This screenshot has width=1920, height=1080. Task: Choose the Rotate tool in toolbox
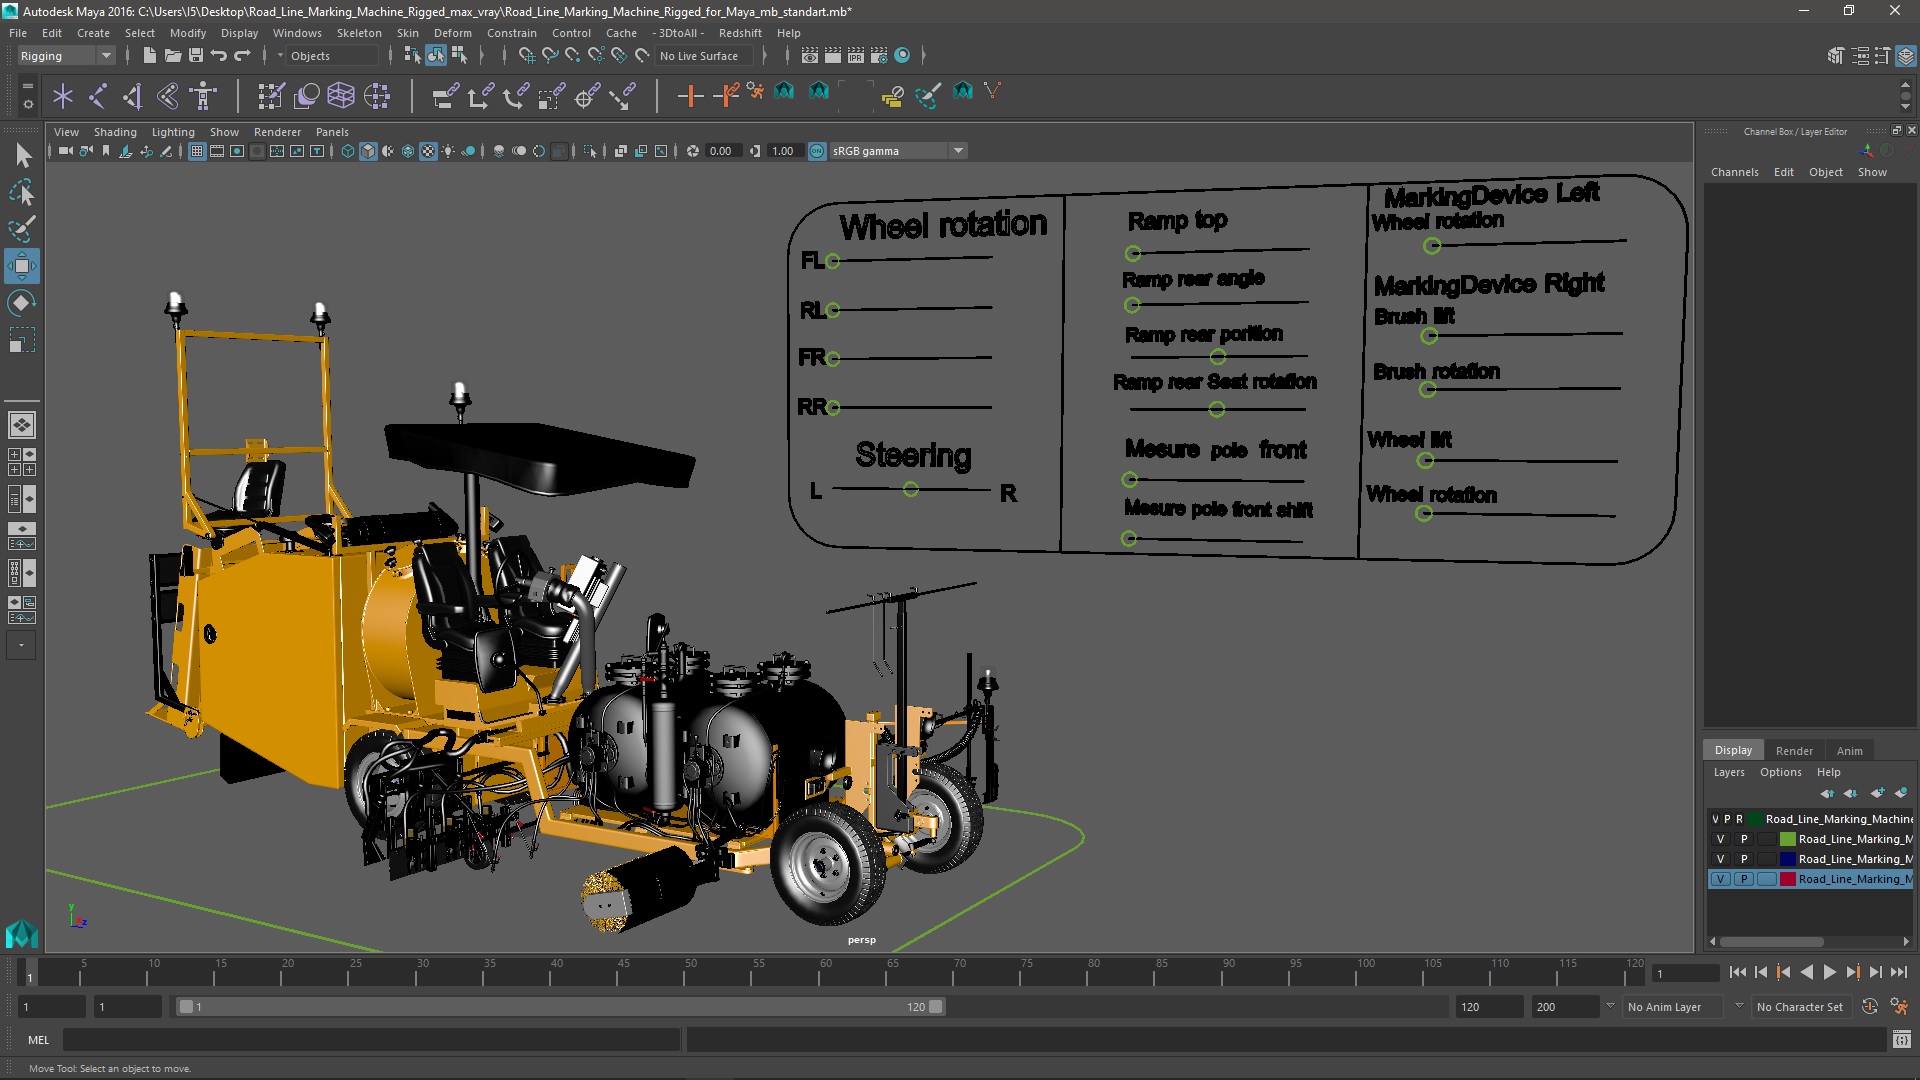[x=22, y=303]
